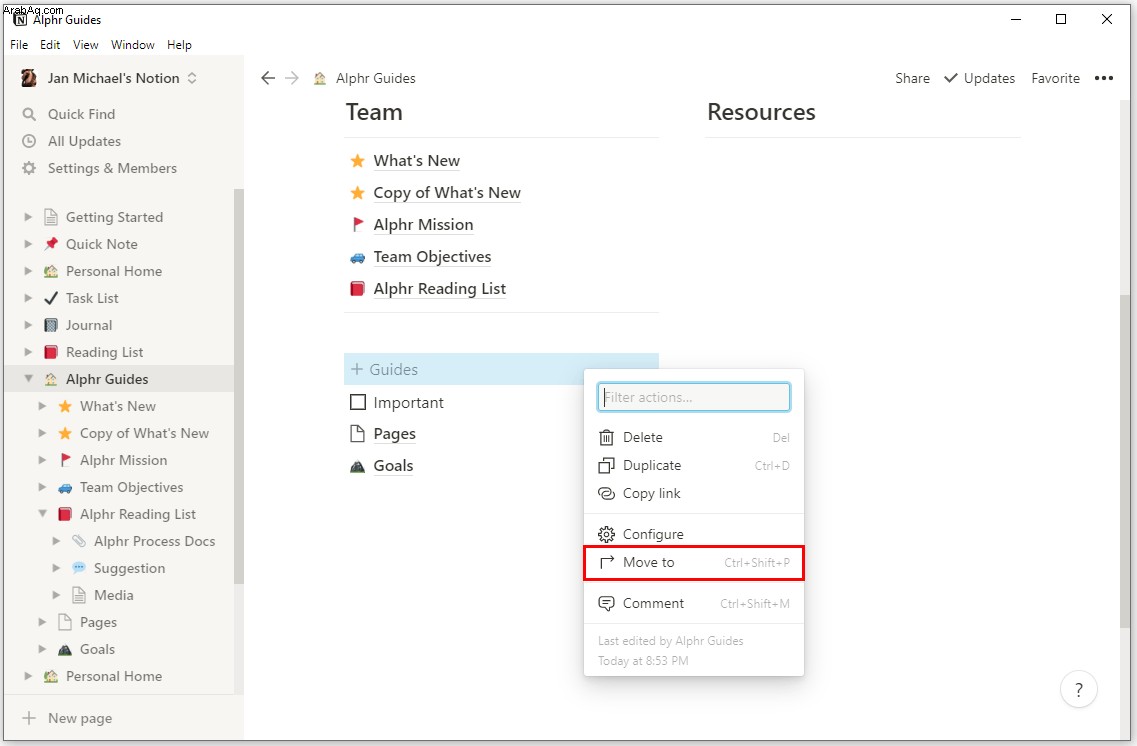Click the Copy link chain icon

(606, 493)
